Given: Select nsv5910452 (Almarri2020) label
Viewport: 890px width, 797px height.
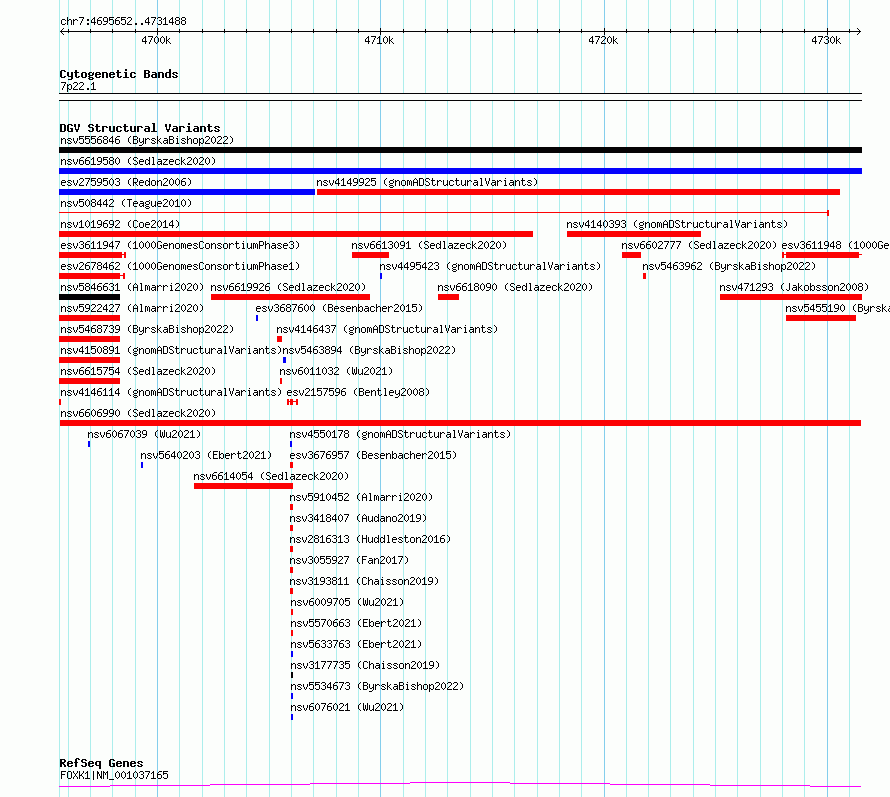Looking at the screenshot, I should [361, 497].
